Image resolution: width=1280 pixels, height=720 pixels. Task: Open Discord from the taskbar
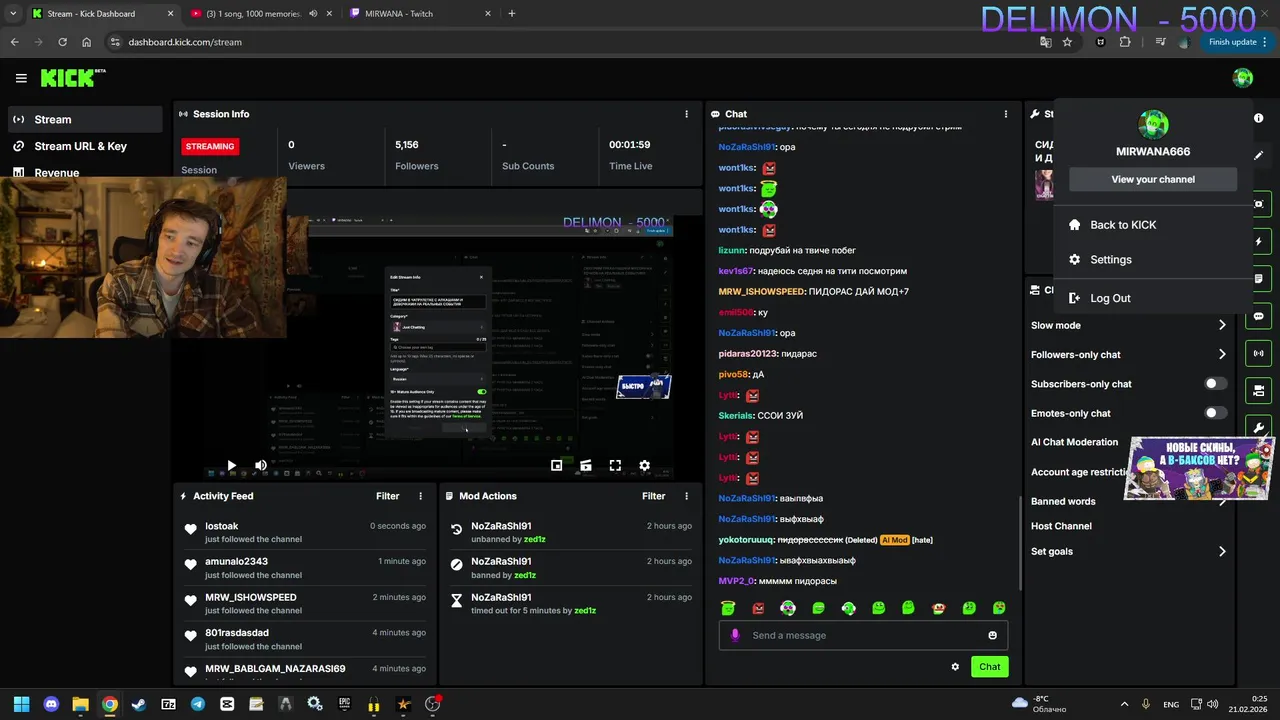click(x=51, y=704)
